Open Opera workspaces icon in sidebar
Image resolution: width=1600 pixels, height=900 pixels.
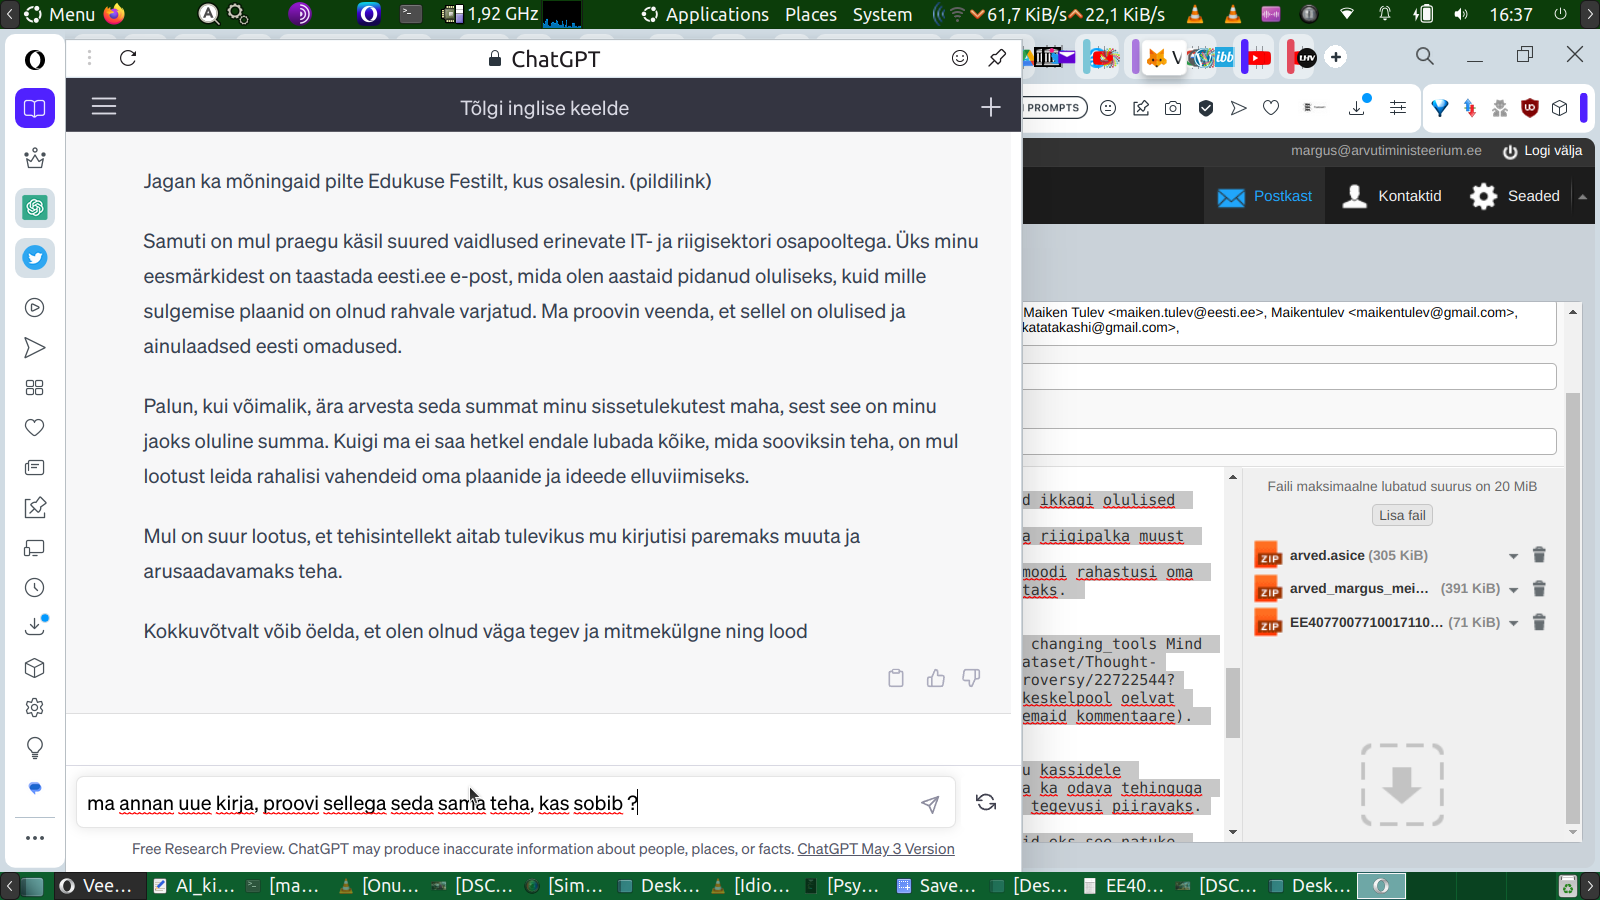point(35,108)
